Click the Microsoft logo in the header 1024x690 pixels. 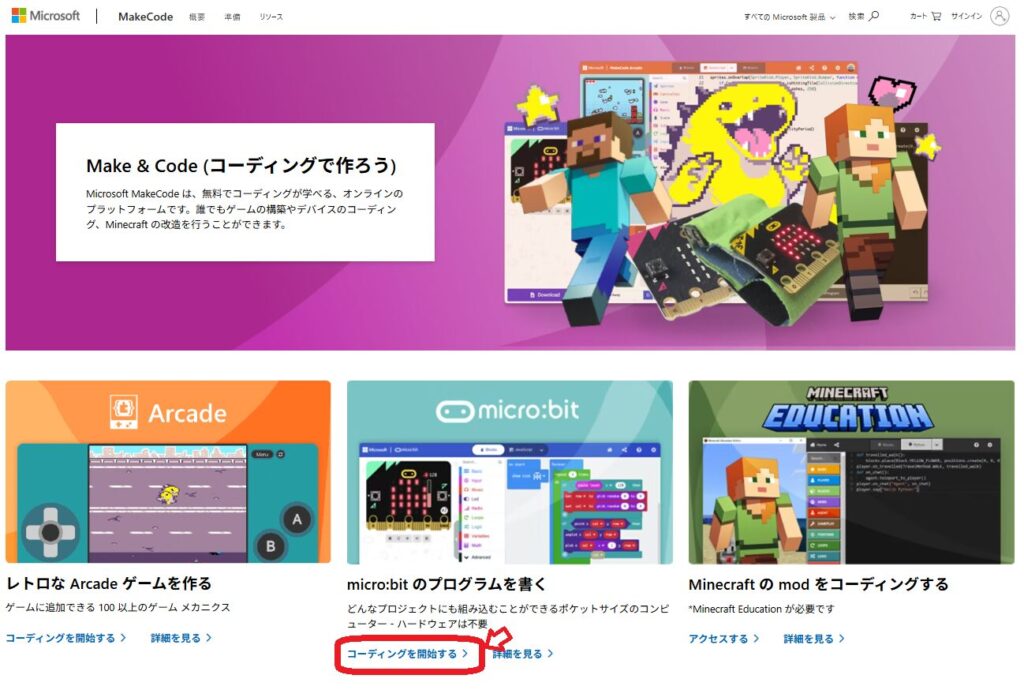coord(46,16)
